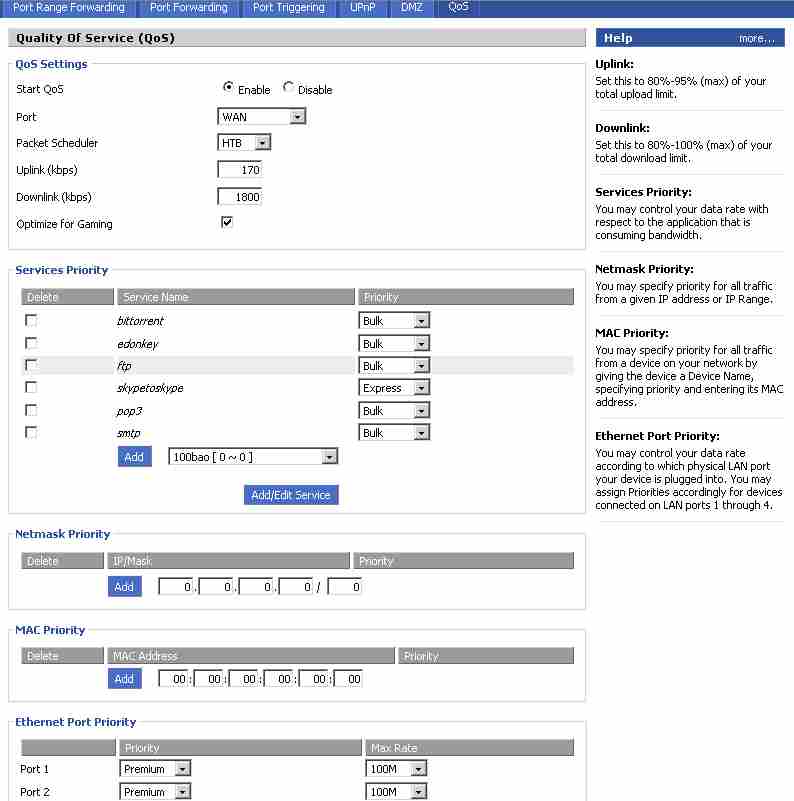The width and height of the screenshot is (794, 801).
Task: Open bittorrent priority dropdown
Action: [x=394, y=321]
